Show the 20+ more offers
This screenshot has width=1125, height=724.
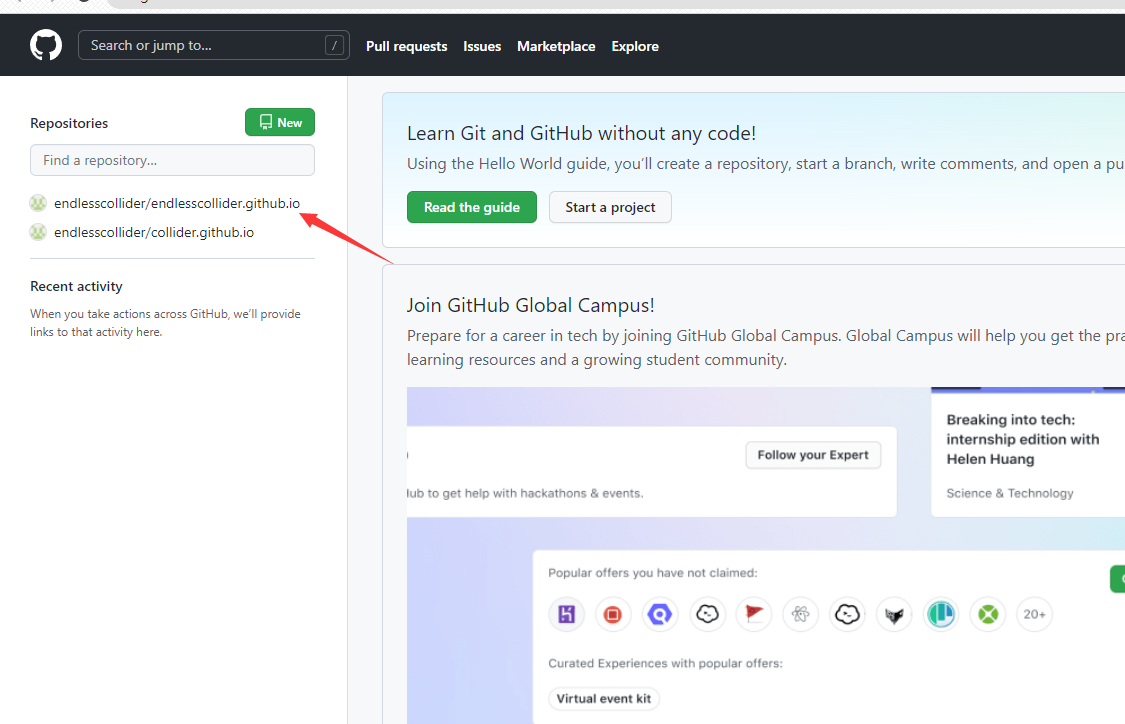pos(1035,614)
